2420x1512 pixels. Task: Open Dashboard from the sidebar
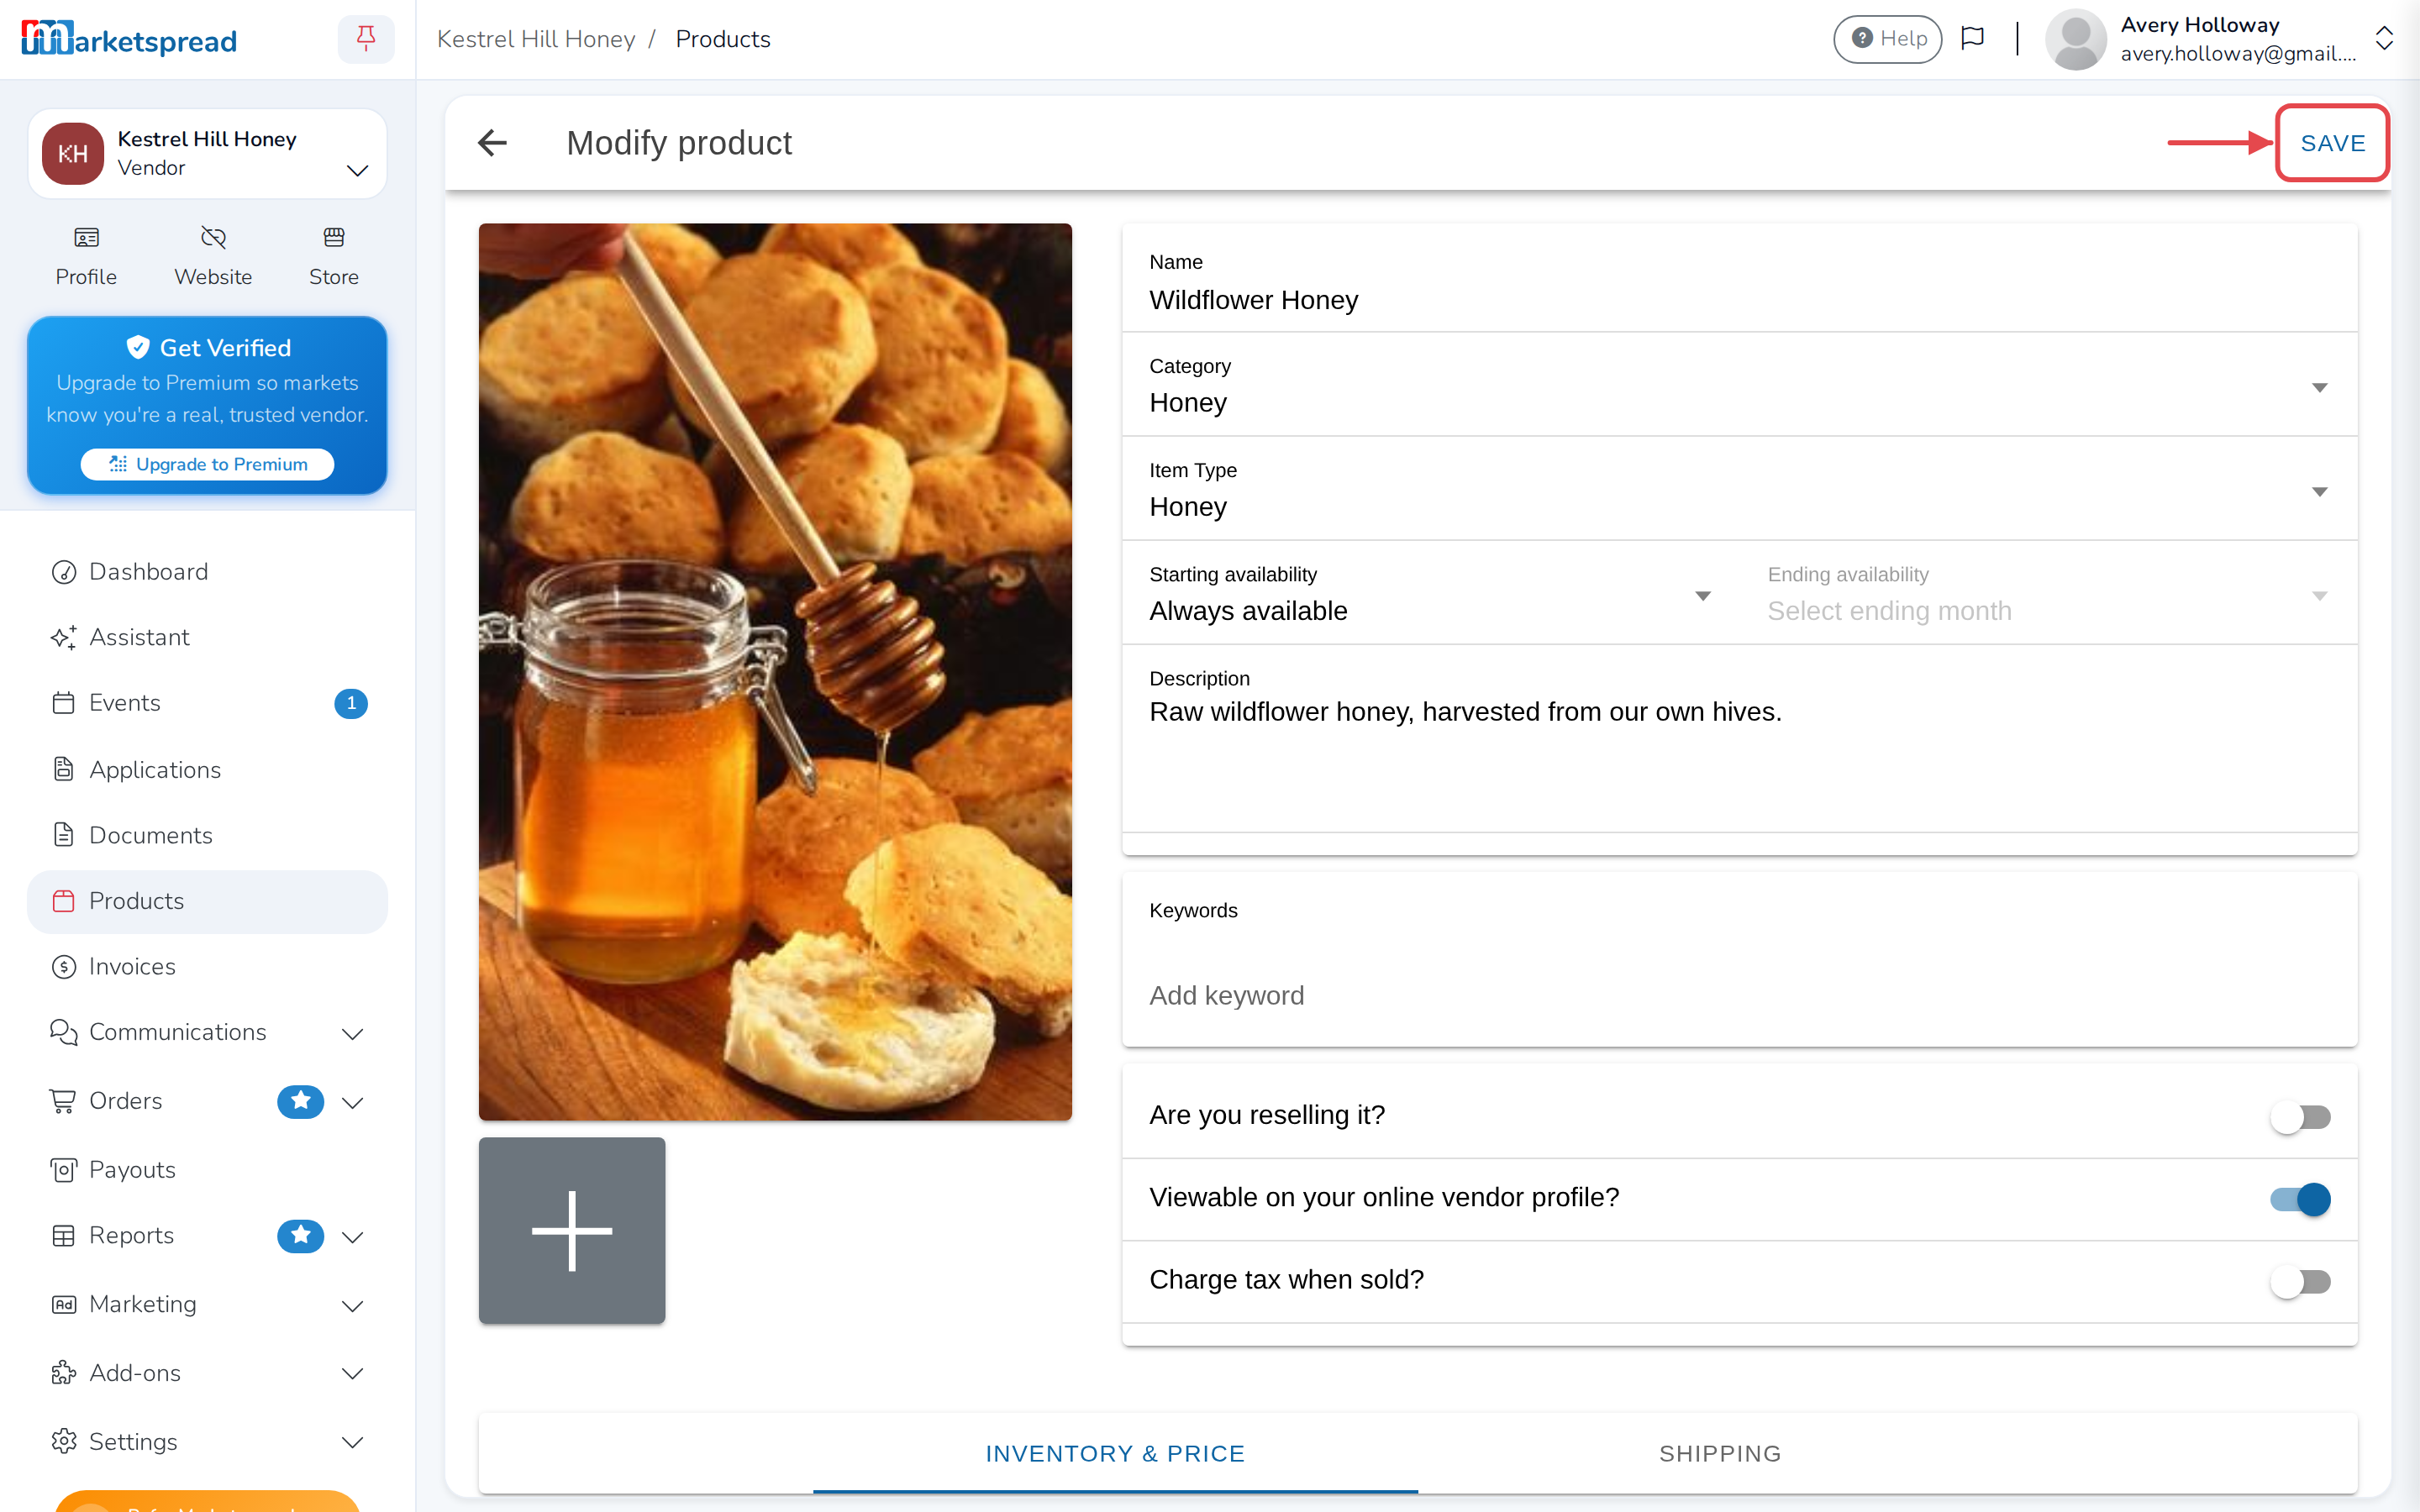[207, 571]
